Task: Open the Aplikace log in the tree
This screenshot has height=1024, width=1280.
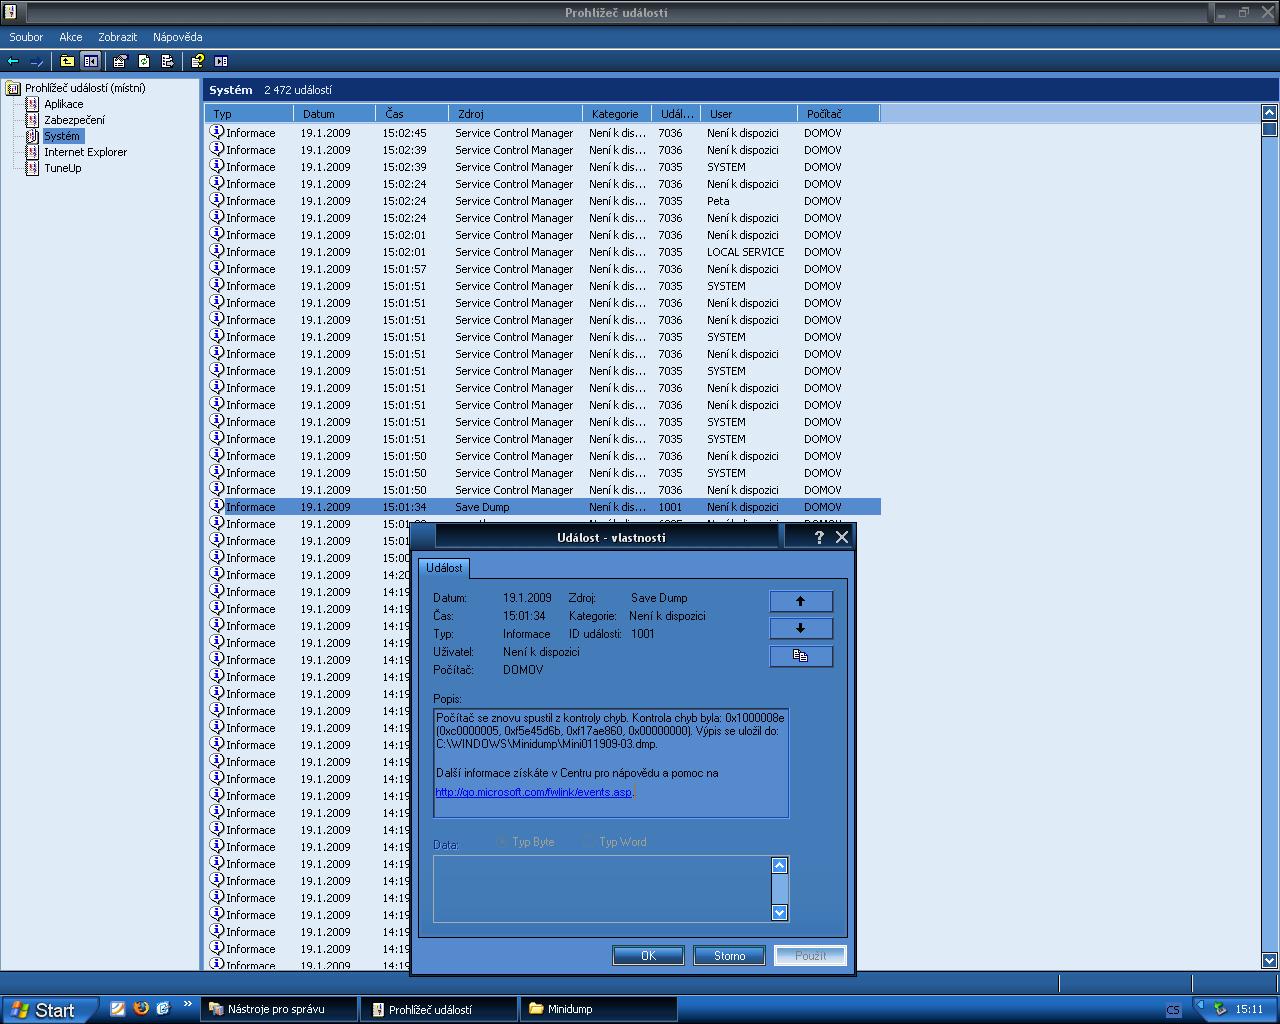Action: tap(63, 104)
